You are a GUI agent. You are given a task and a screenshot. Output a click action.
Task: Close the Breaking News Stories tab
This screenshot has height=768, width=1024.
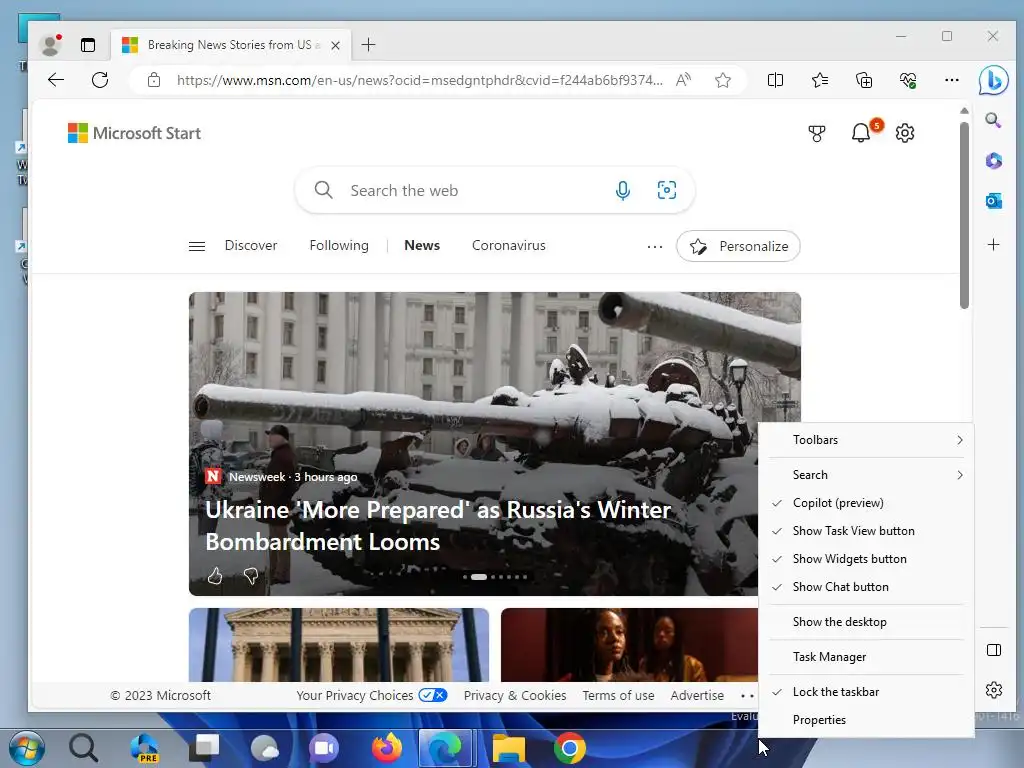tap(335, 45)
